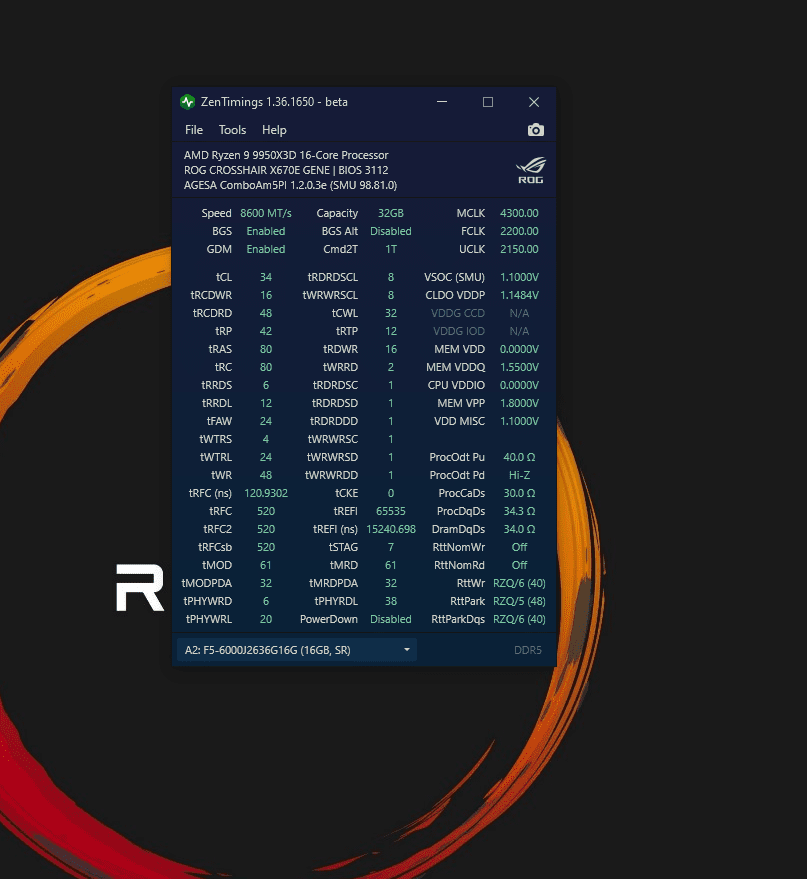Image resolution: width=807 pixels, height=879 pixels.
Task: Click the tCWL value 32
Action: click(x=391, y=313)
